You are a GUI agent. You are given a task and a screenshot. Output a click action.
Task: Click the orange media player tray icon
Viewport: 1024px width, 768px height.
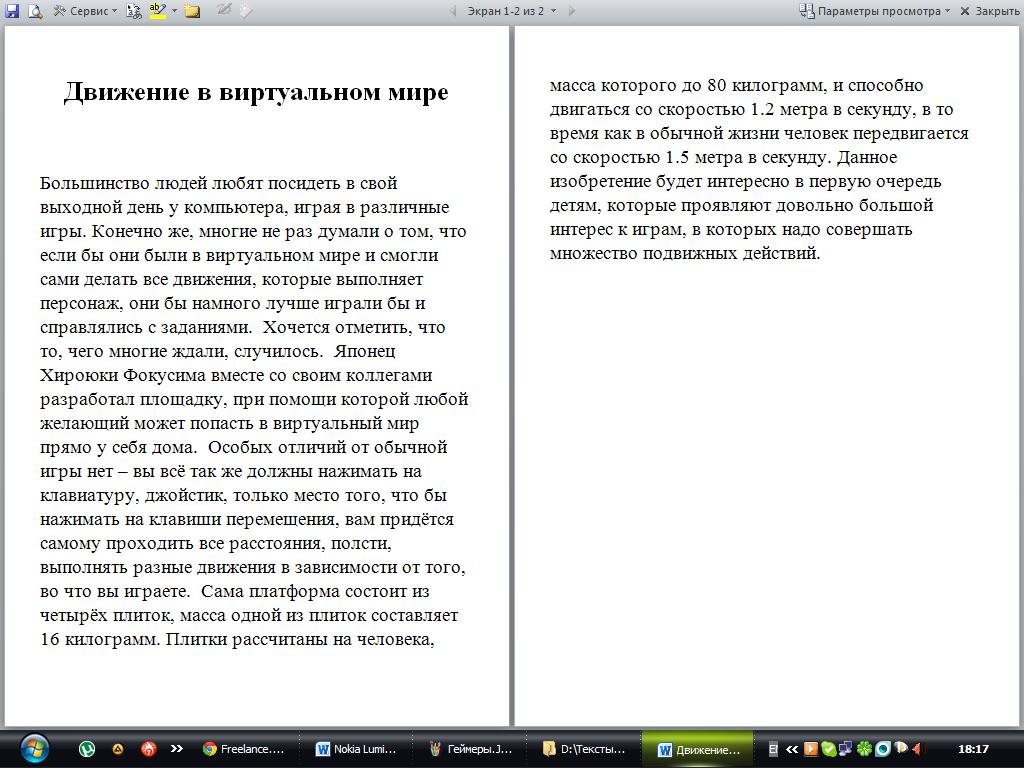[810, 749]
